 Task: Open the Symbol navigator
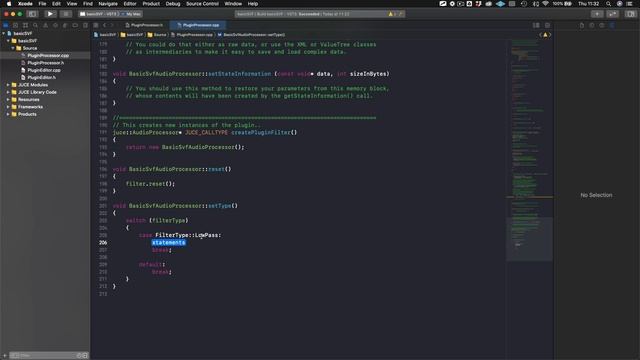click(x=25, y=25)
